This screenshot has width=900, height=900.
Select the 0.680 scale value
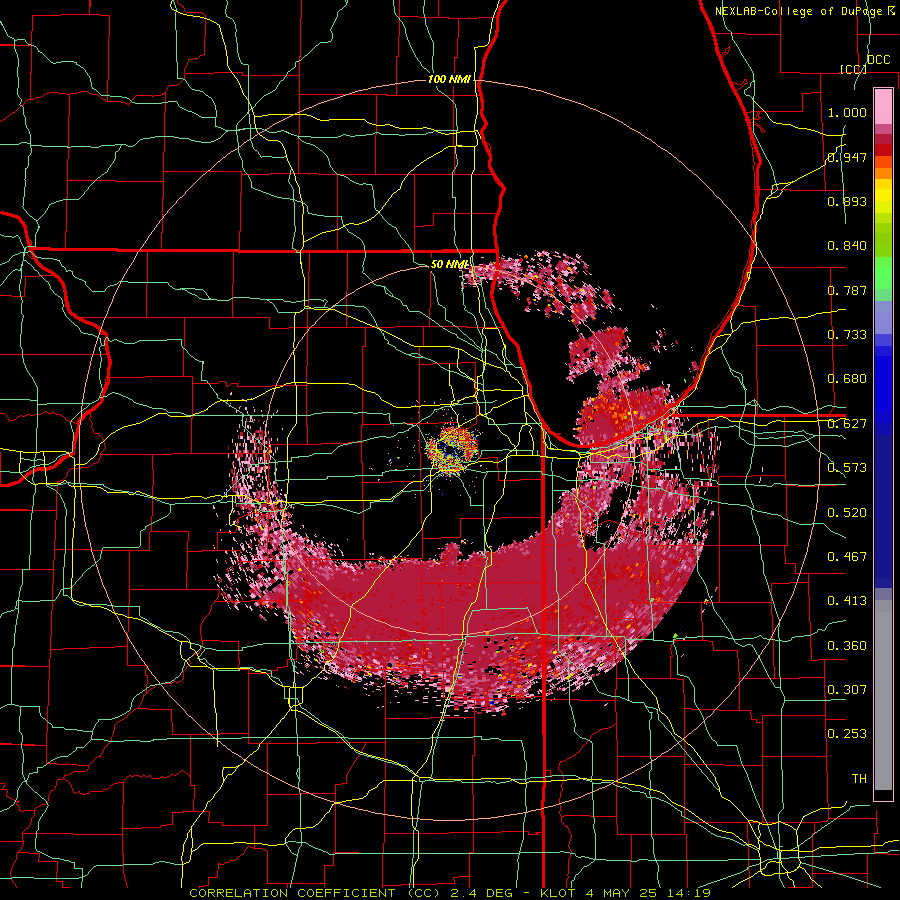[847, 379]
